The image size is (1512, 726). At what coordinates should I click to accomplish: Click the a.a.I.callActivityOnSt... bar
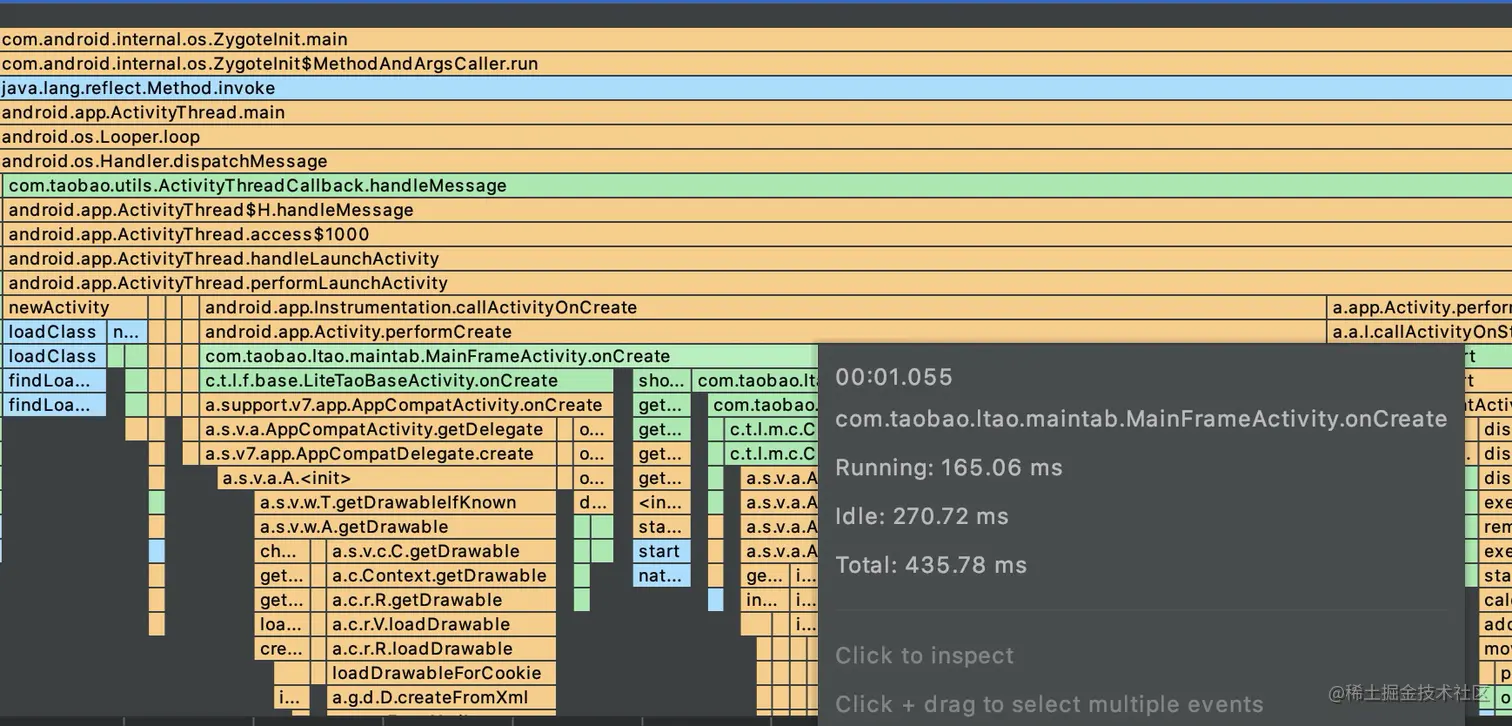[1420, 332]
